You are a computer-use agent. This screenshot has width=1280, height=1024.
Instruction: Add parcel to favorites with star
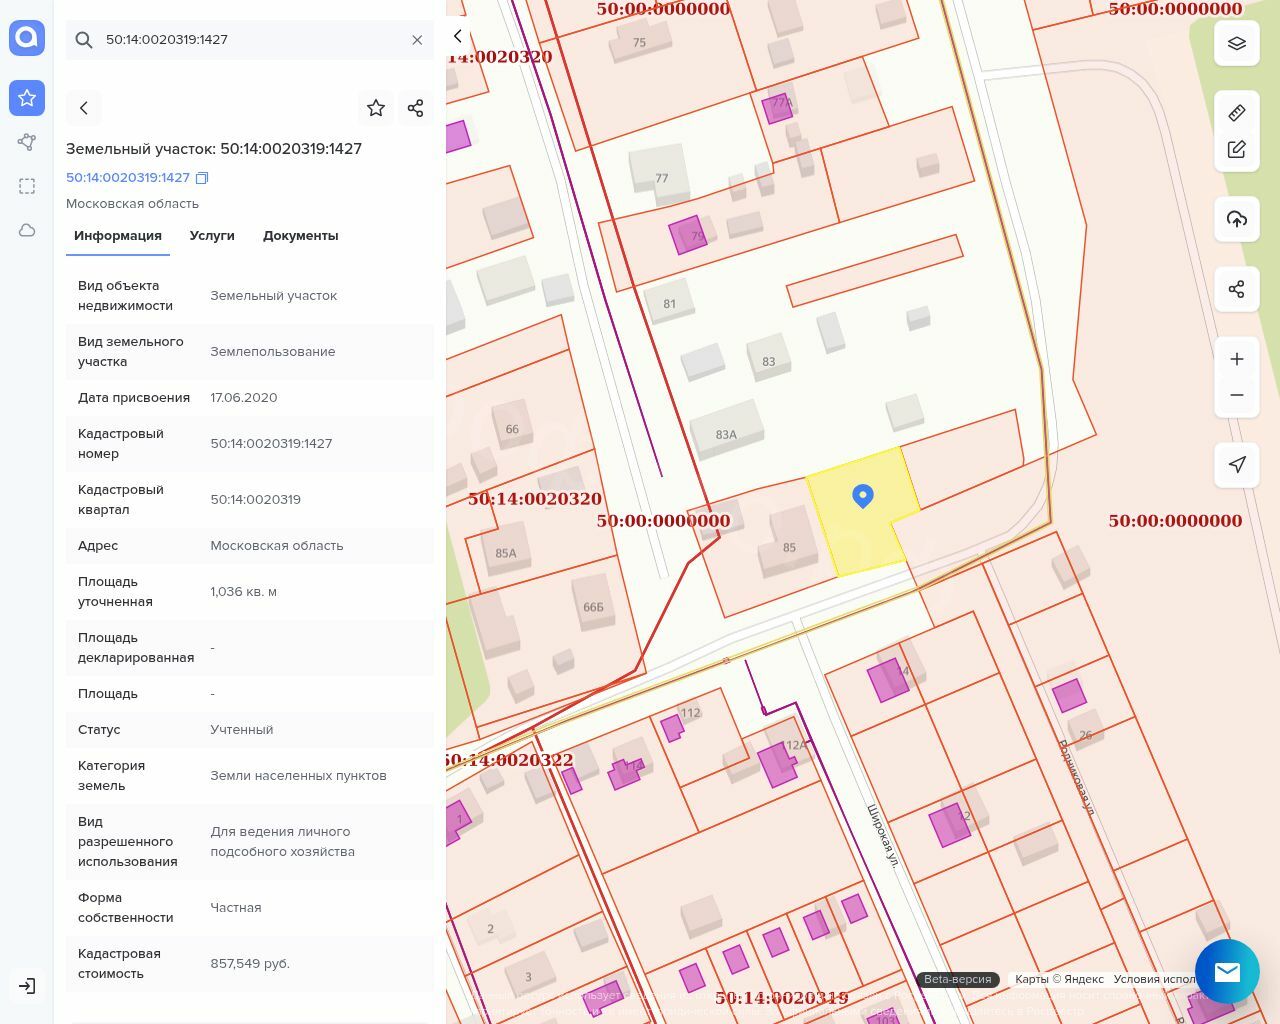point(376,108)
